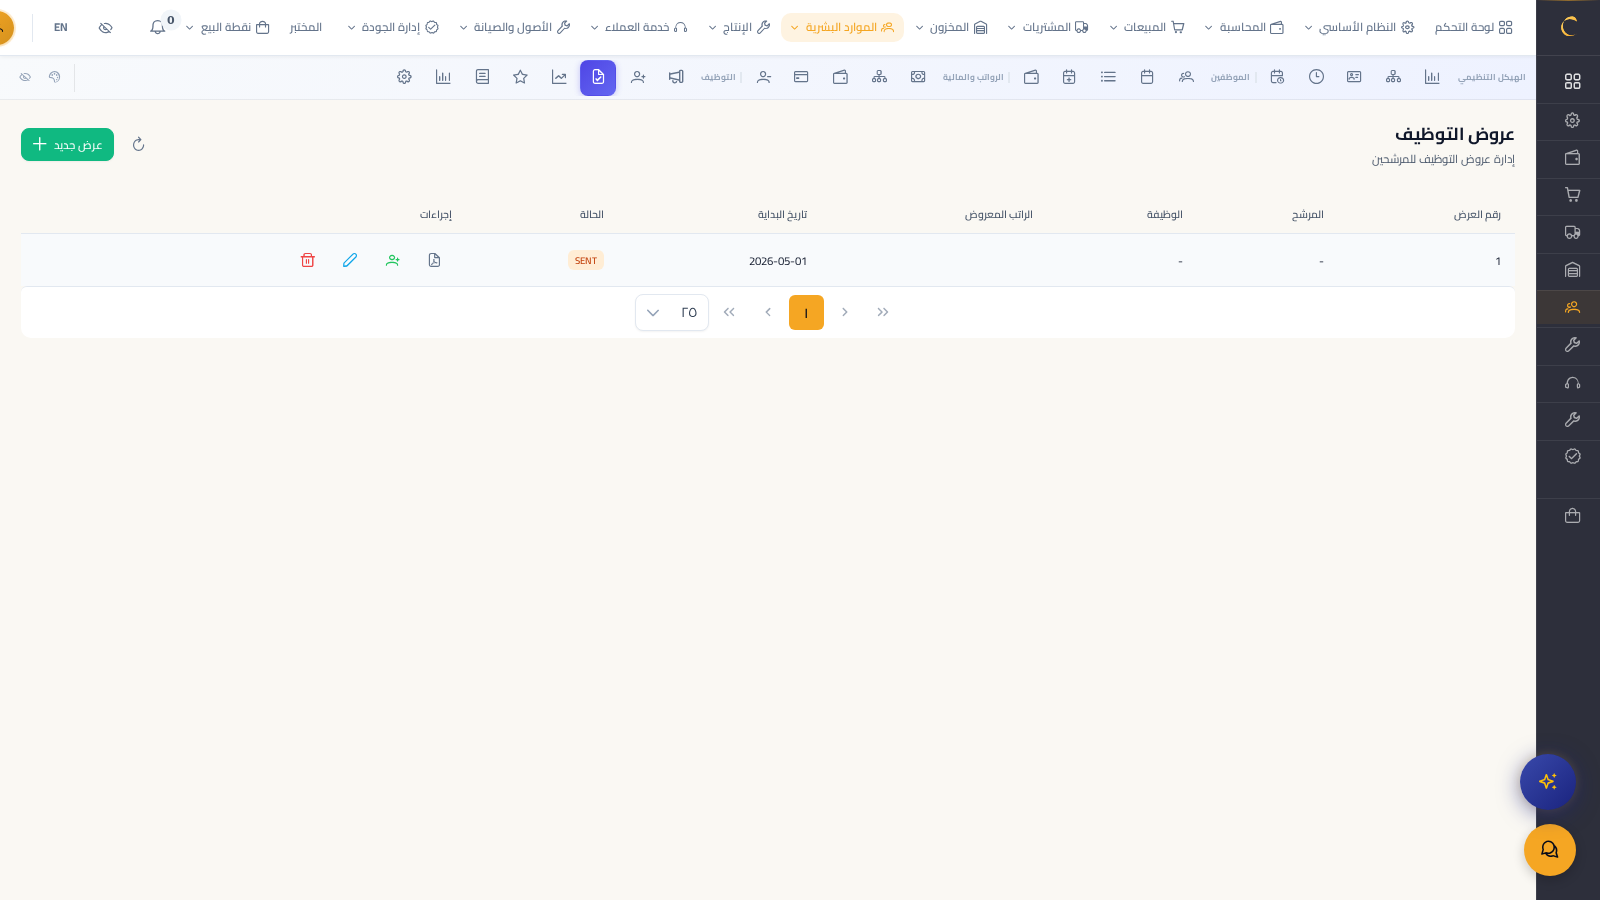1600x900 pixels.
Task: Select page 1 in pagination
Action: [806, 312]
